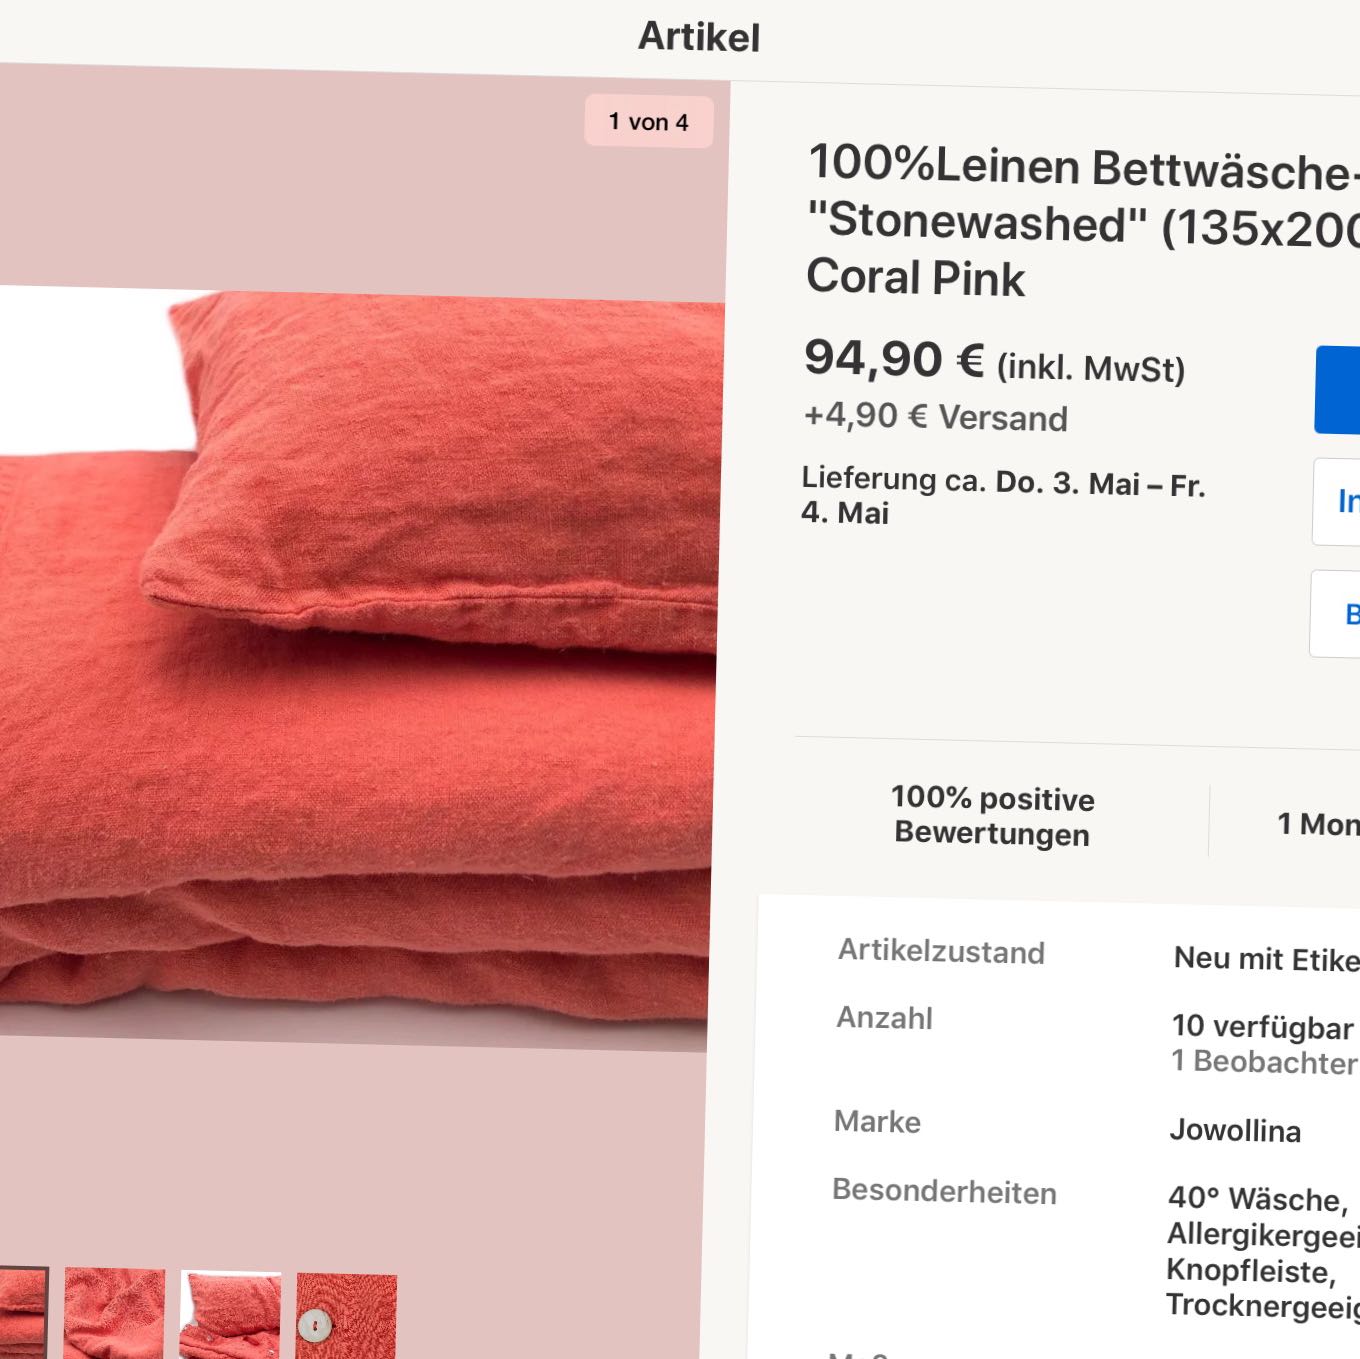Click the price 94,90 € text
1360x1359 pixels.
pyautogui.click(x=895, y=359)
